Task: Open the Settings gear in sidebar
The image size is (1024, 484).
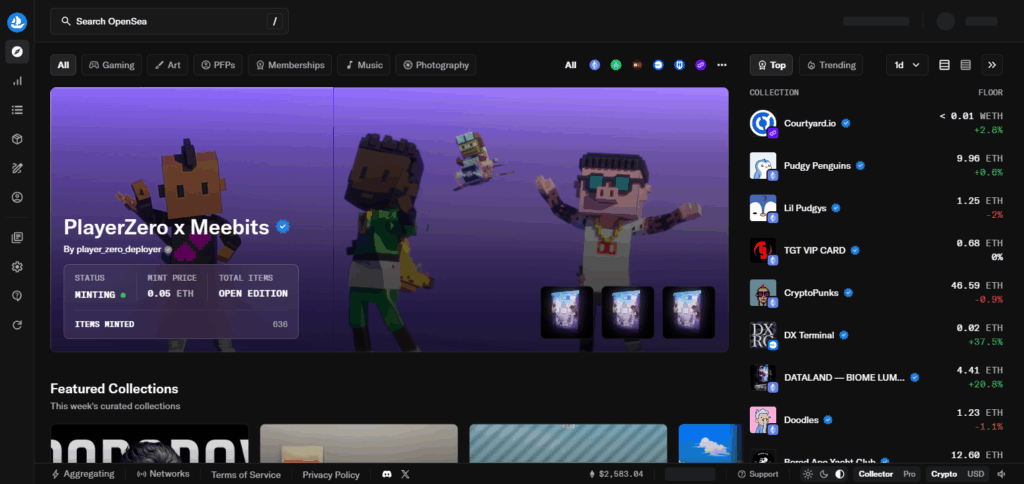Action: point(17,267)
